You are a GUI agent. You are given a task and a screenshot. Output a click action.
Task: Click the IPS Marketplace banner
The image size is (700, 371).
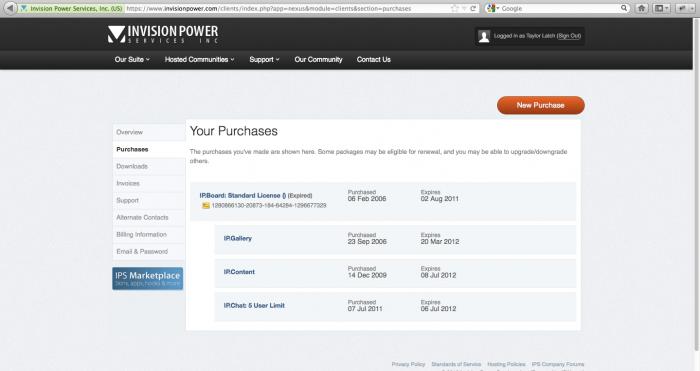coord(148,279)
